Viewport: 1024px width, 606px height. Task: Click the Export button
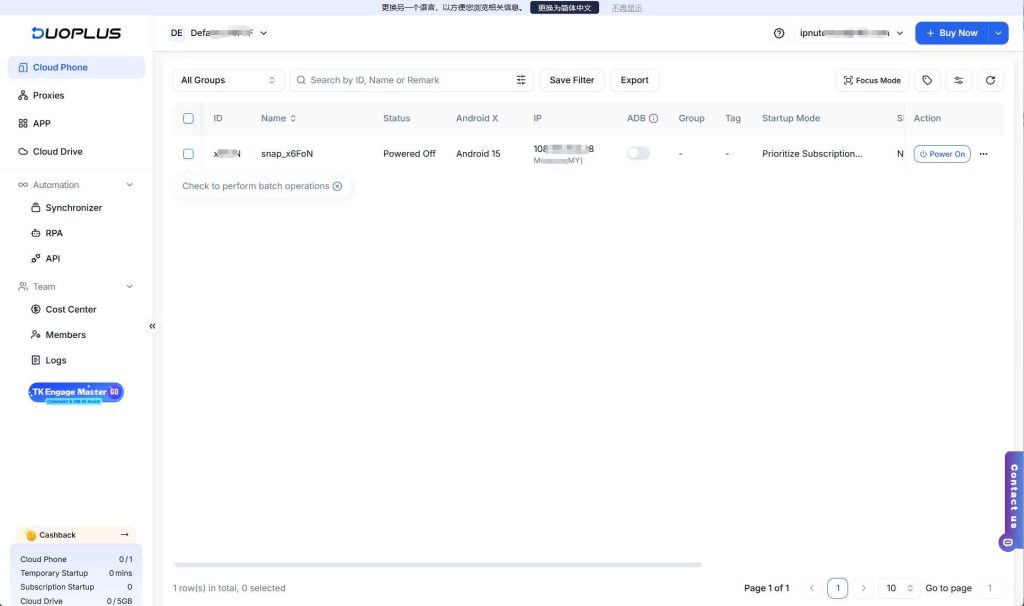point(634,80)
